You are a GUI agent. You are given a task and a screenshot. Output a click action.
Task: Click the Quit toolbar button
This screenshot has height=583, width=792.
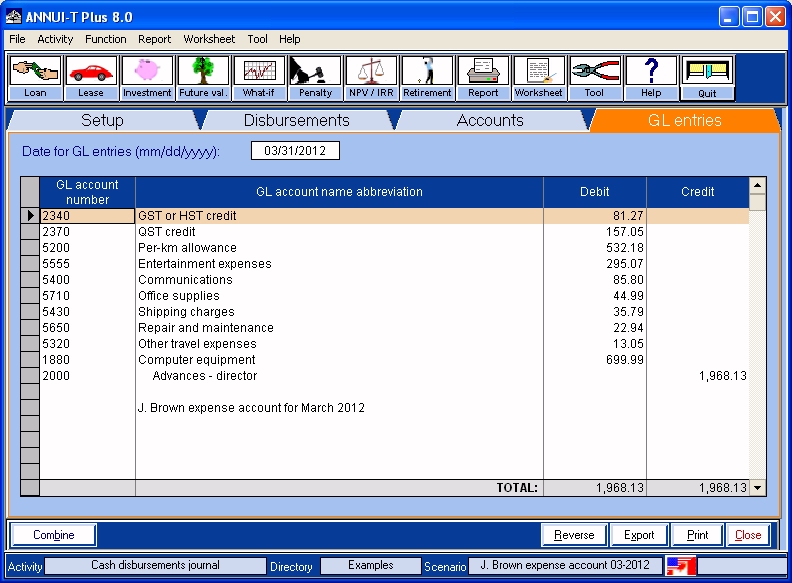click(707, 78)
